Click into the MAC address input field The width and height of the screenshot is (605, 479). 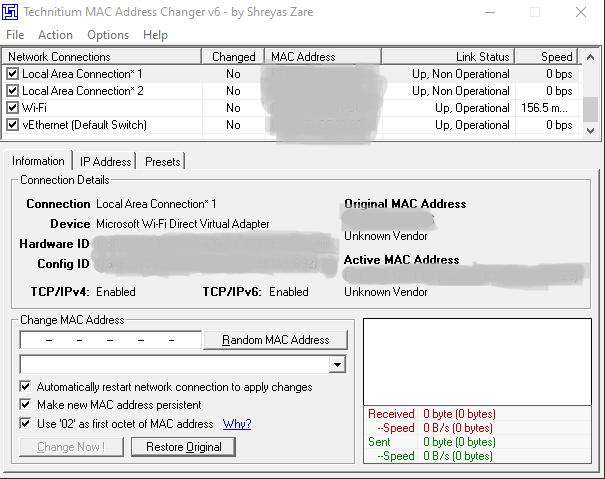pyautogui.click(x=111, y=340)
